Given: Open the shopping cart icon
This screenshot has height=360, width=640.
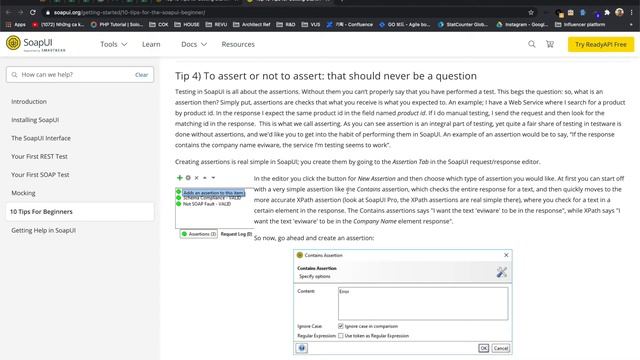Looking at the screenshot, I should coord(550,44).
